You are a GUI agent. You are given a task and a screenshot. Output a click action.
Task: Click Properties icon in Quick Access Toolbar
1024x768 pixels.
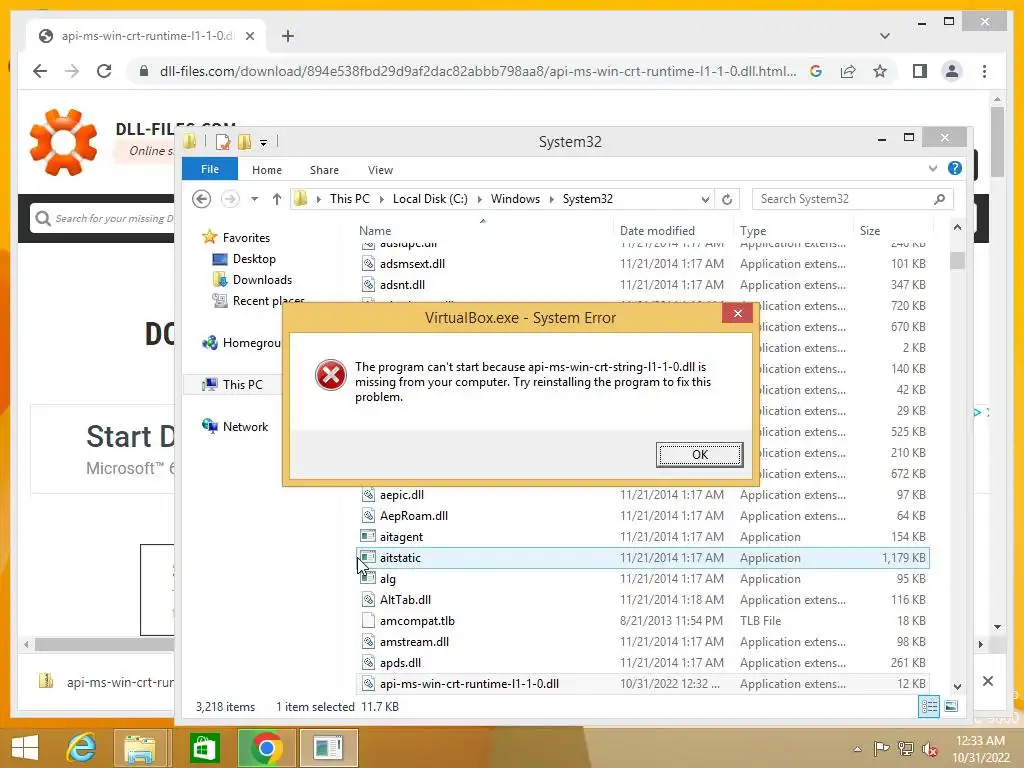pos(223,142)
